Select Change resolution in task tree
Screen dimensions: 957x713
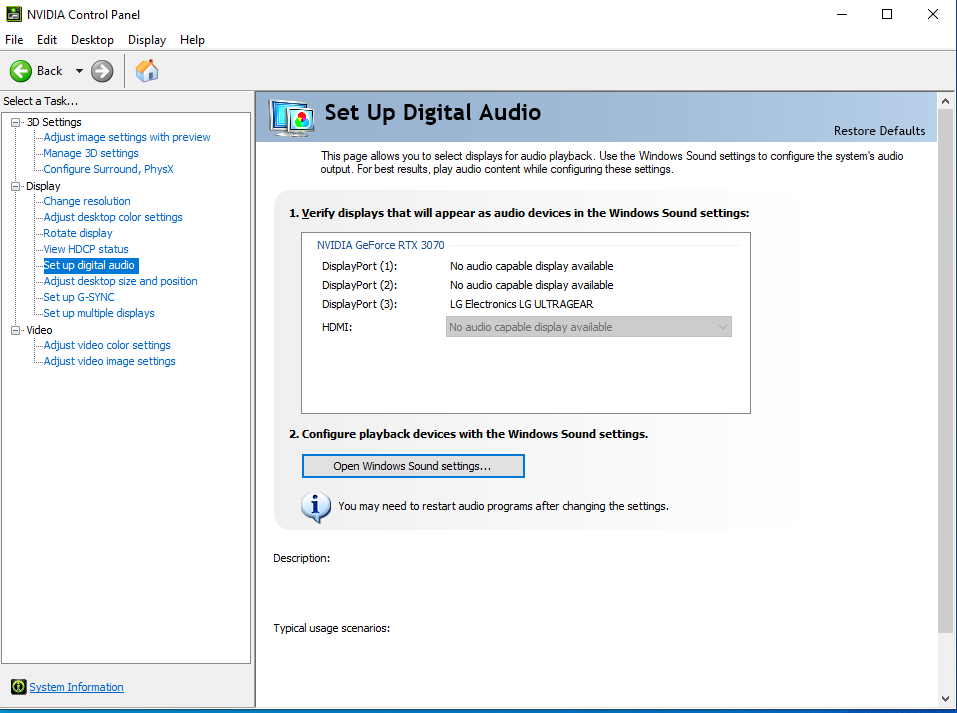point(87,201)
